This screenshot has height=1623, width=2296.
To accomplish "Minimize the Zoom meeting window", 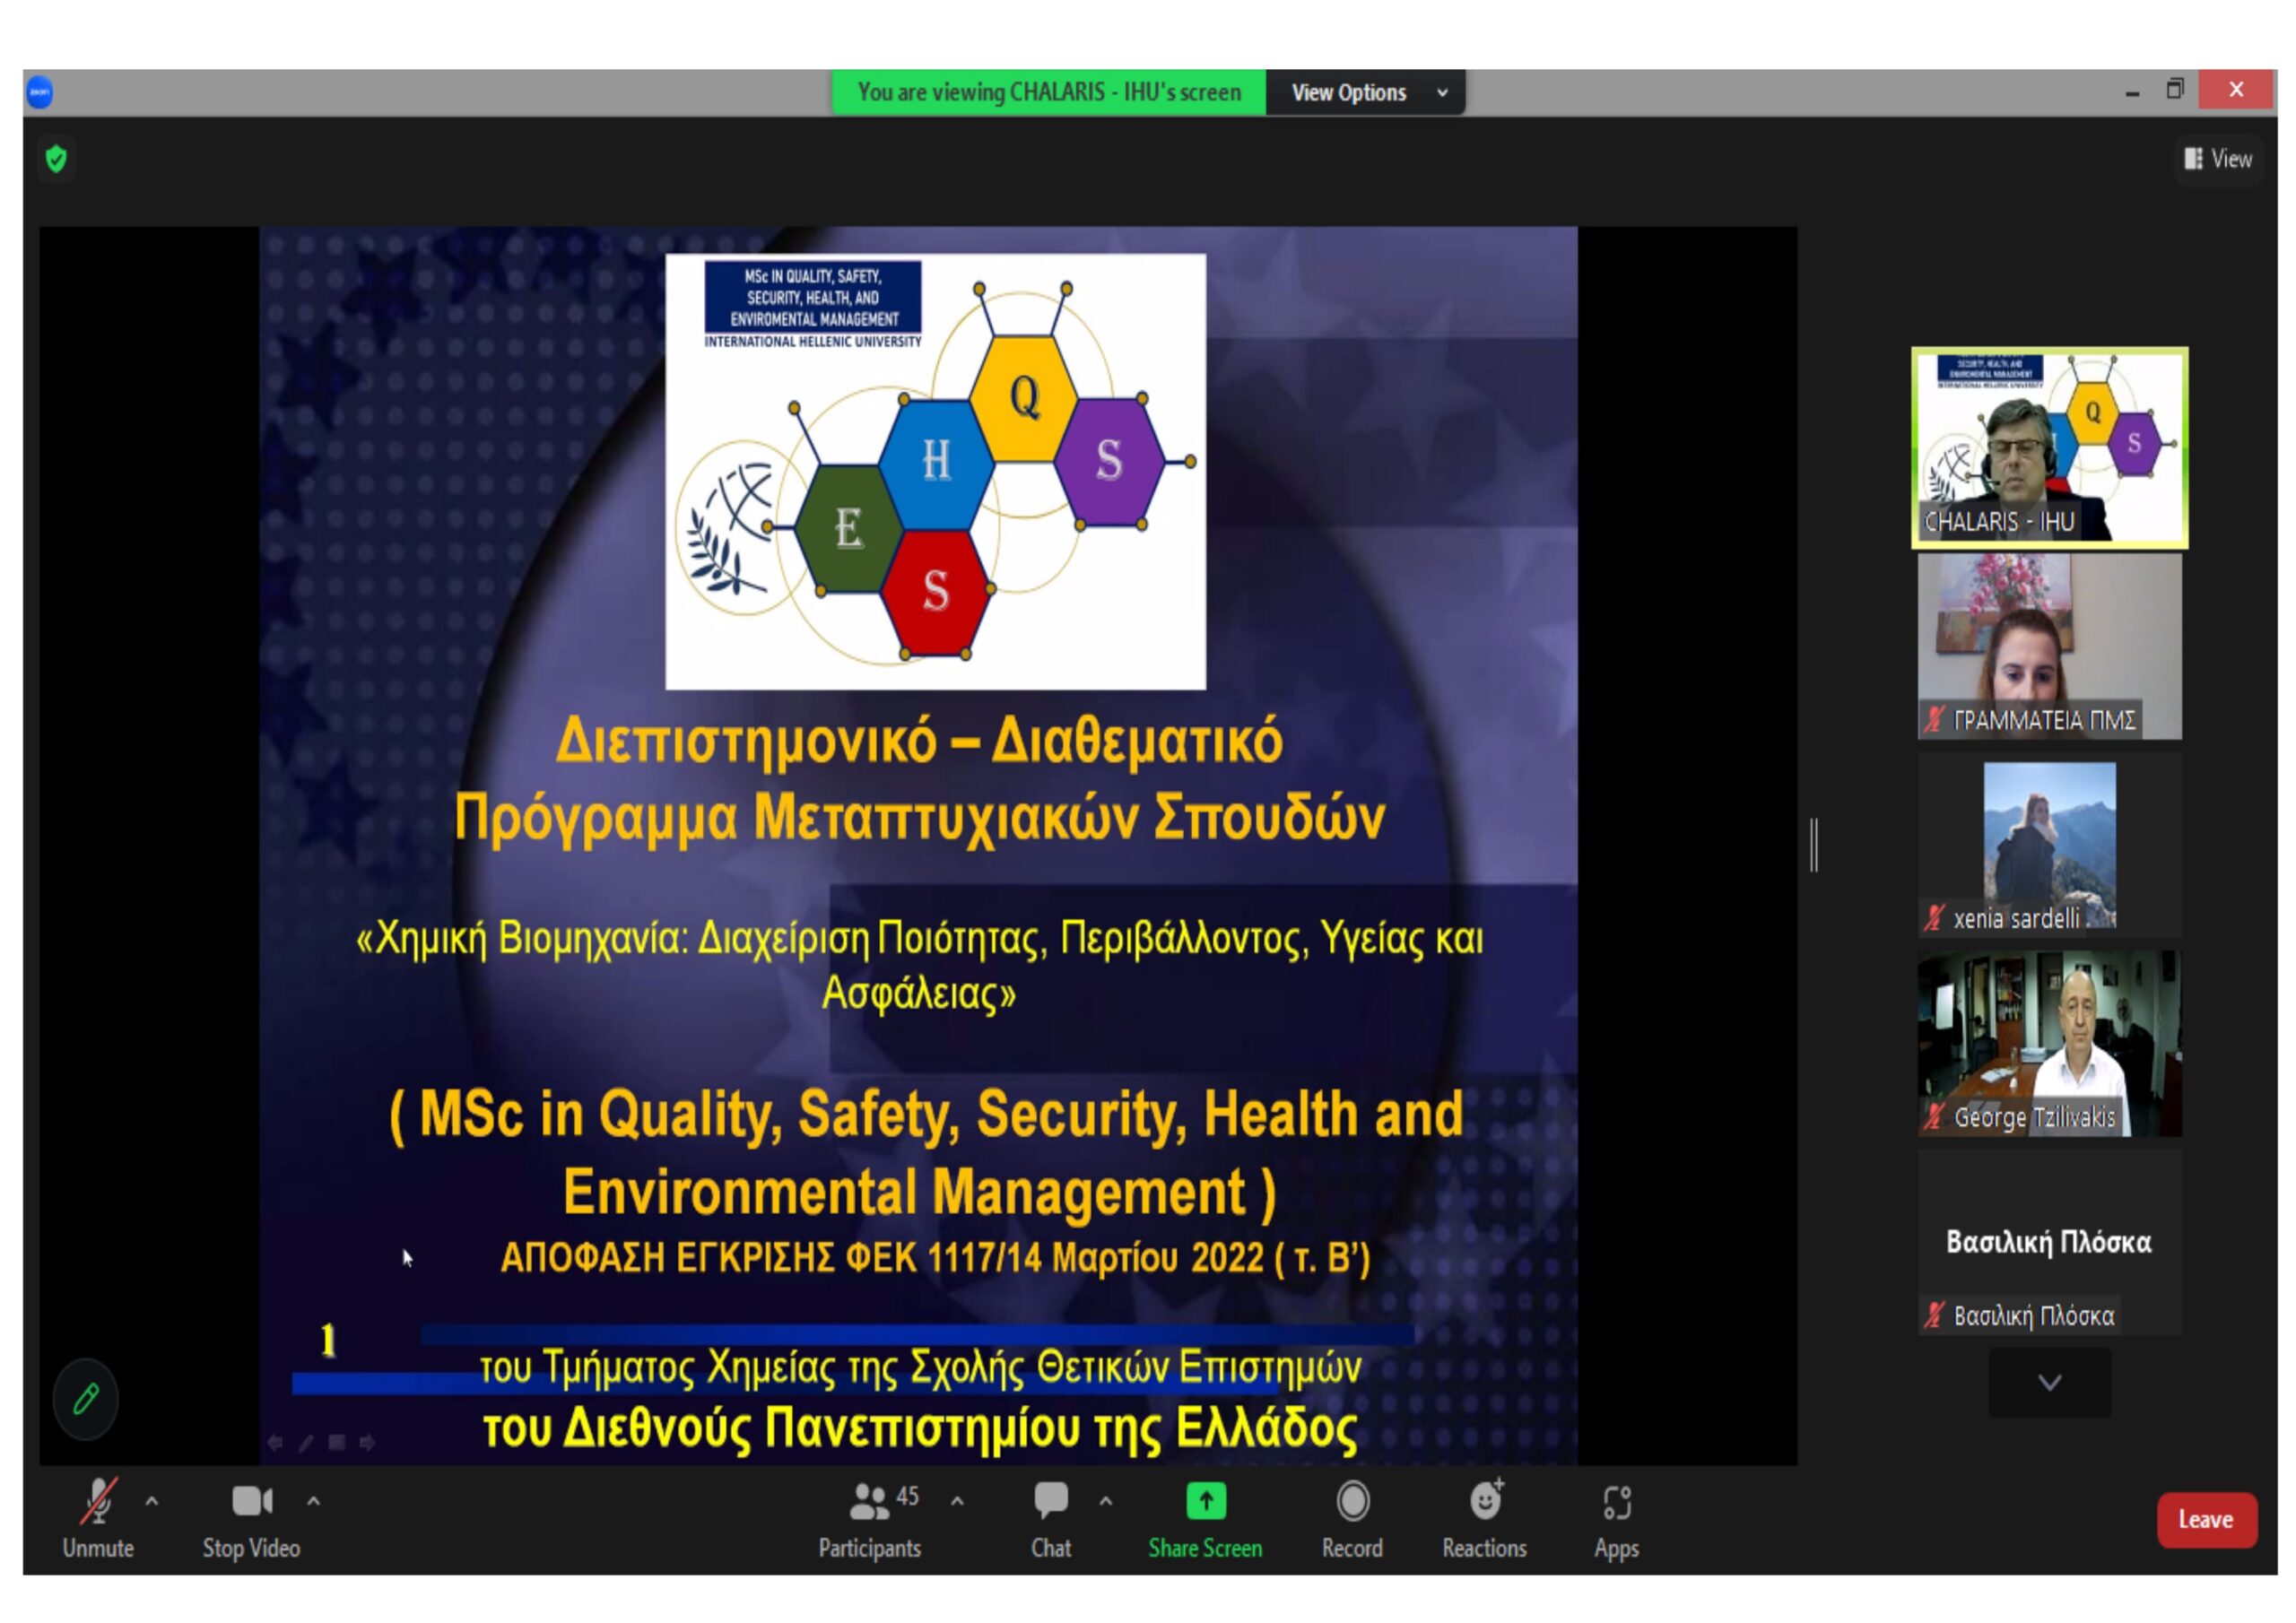I will click(x=2133, y=92).
